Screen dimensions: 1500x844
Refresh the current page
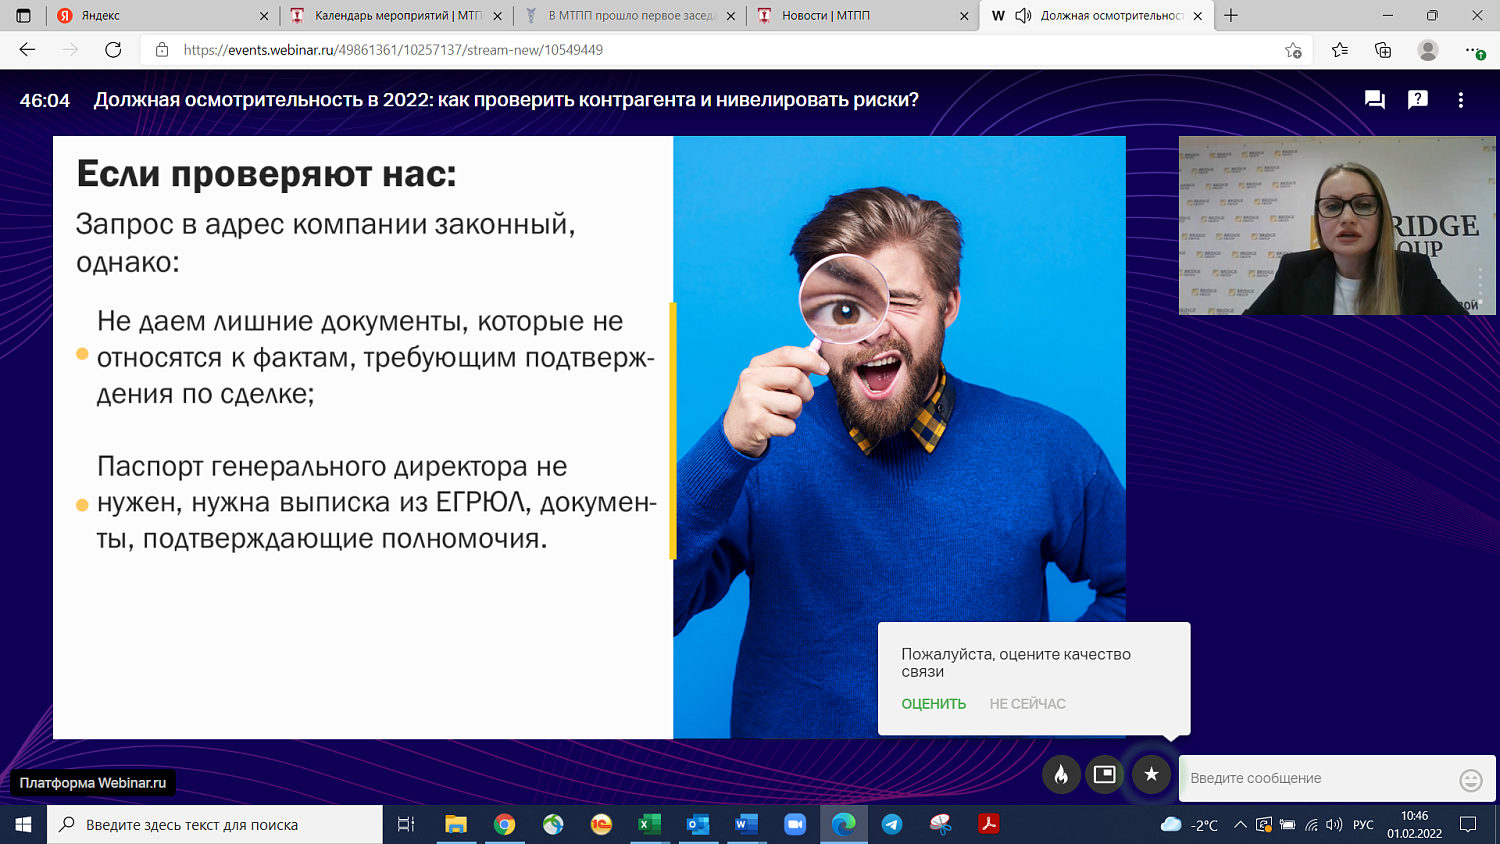coord(113,50)
